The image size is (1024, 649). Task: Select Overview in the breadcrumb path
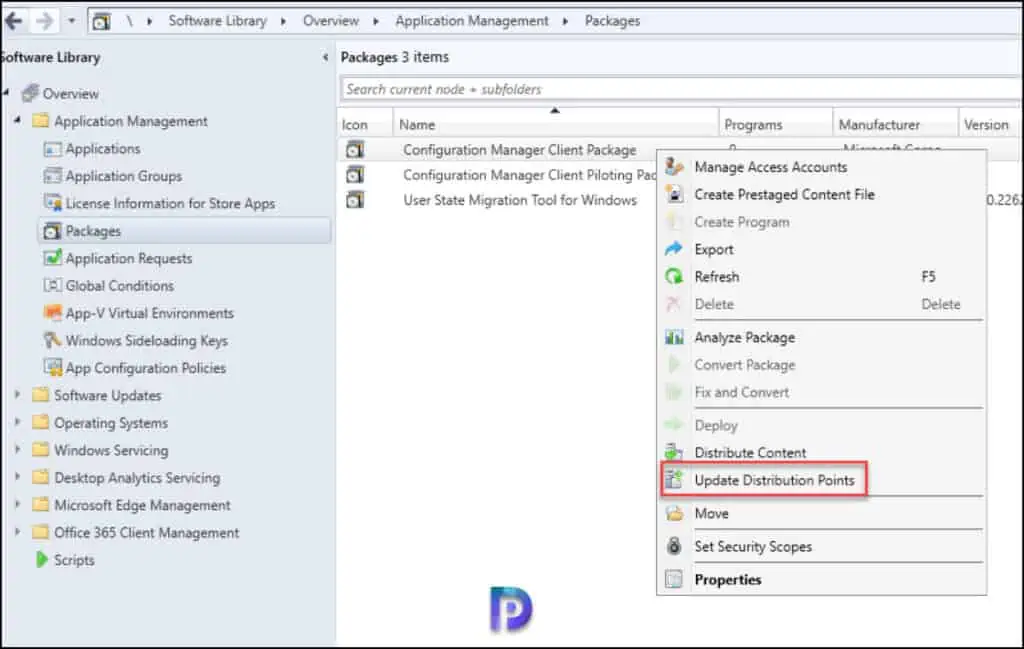(330, 21)
